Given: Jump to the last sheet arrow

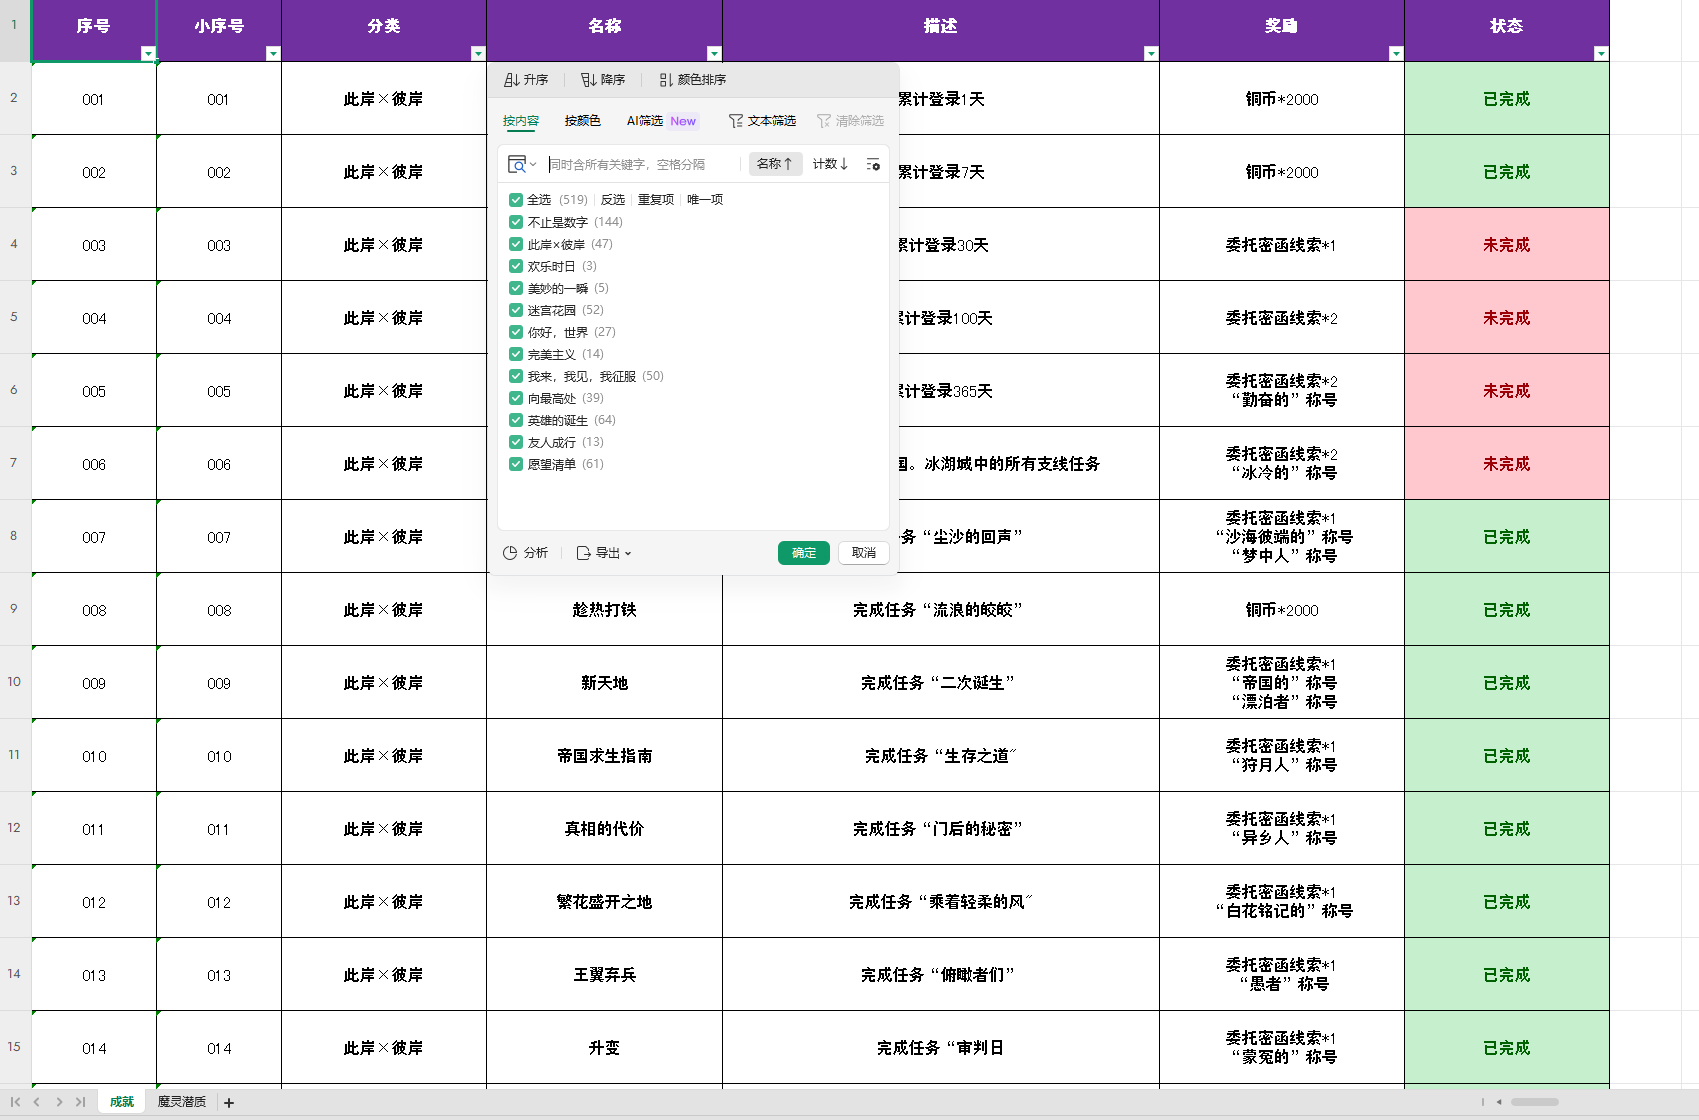Looking at the screenshot, I should point(80,1102).
